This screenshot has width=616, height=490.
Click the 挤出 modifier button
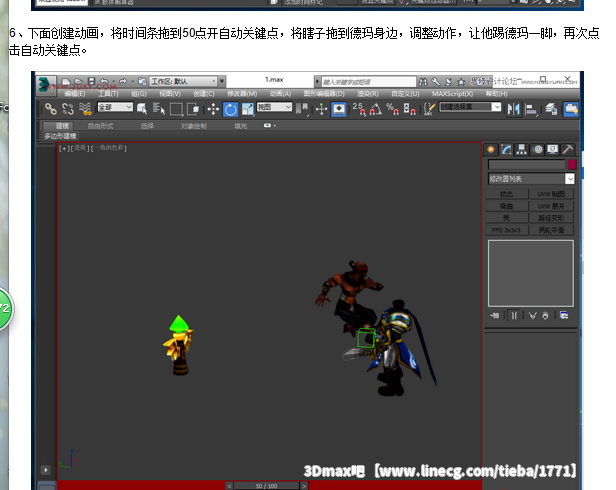click(506, 194)
